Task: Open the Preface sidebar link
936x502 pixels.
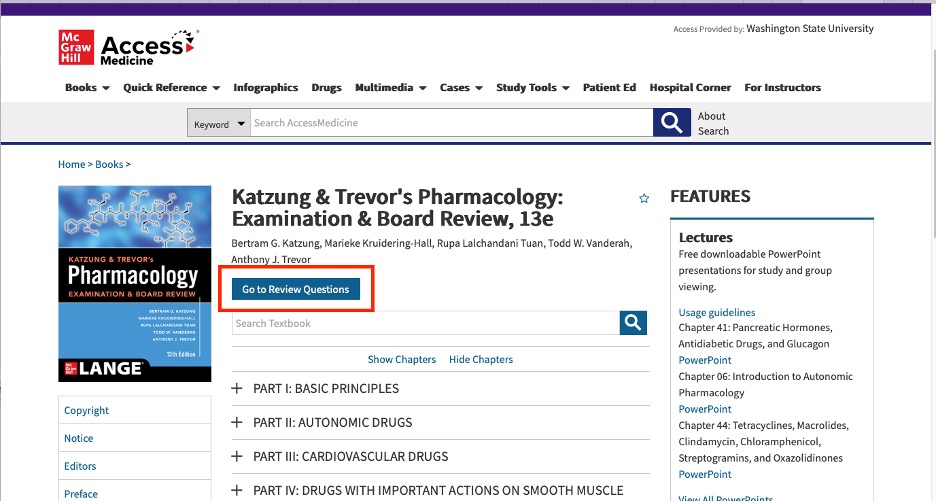Action: pos(81,494)
